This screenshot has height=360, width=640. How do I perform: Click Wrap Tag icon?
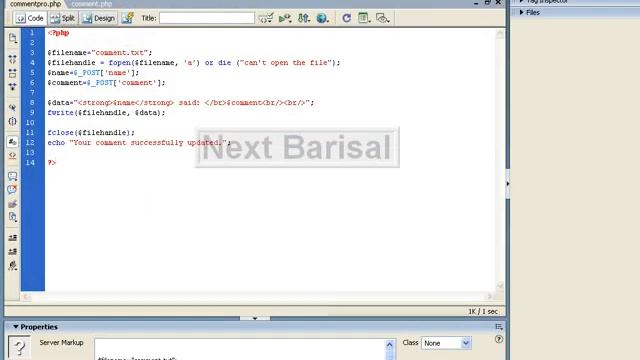pyautogui.click(x=13, y=203)
